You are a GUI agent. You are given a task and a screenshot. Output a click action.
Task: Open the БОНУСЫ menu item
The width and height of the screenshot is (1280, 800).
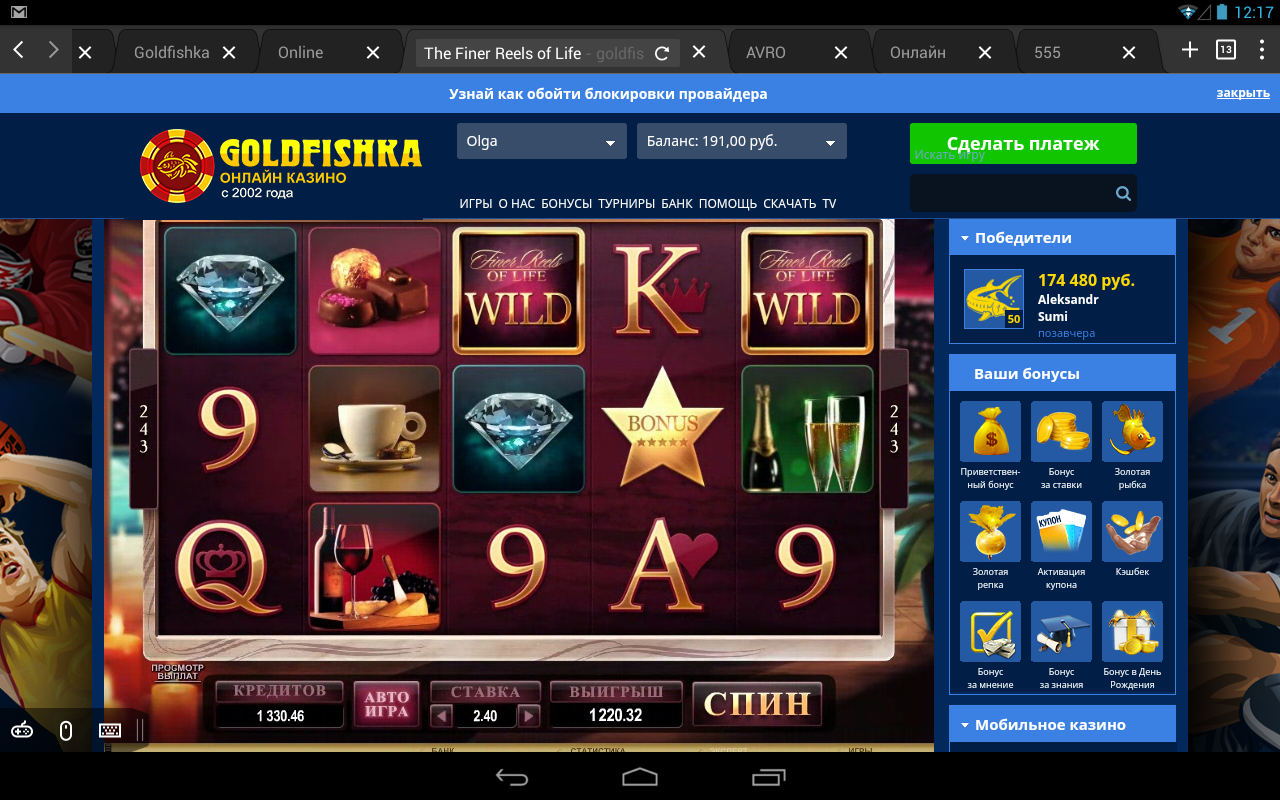(566, 203)
